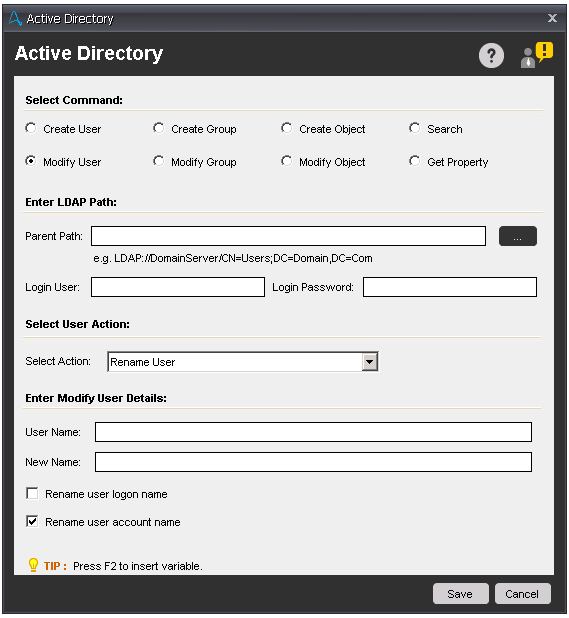
Task: Open the help question mark icon
Action: click(x=491, y=56)
